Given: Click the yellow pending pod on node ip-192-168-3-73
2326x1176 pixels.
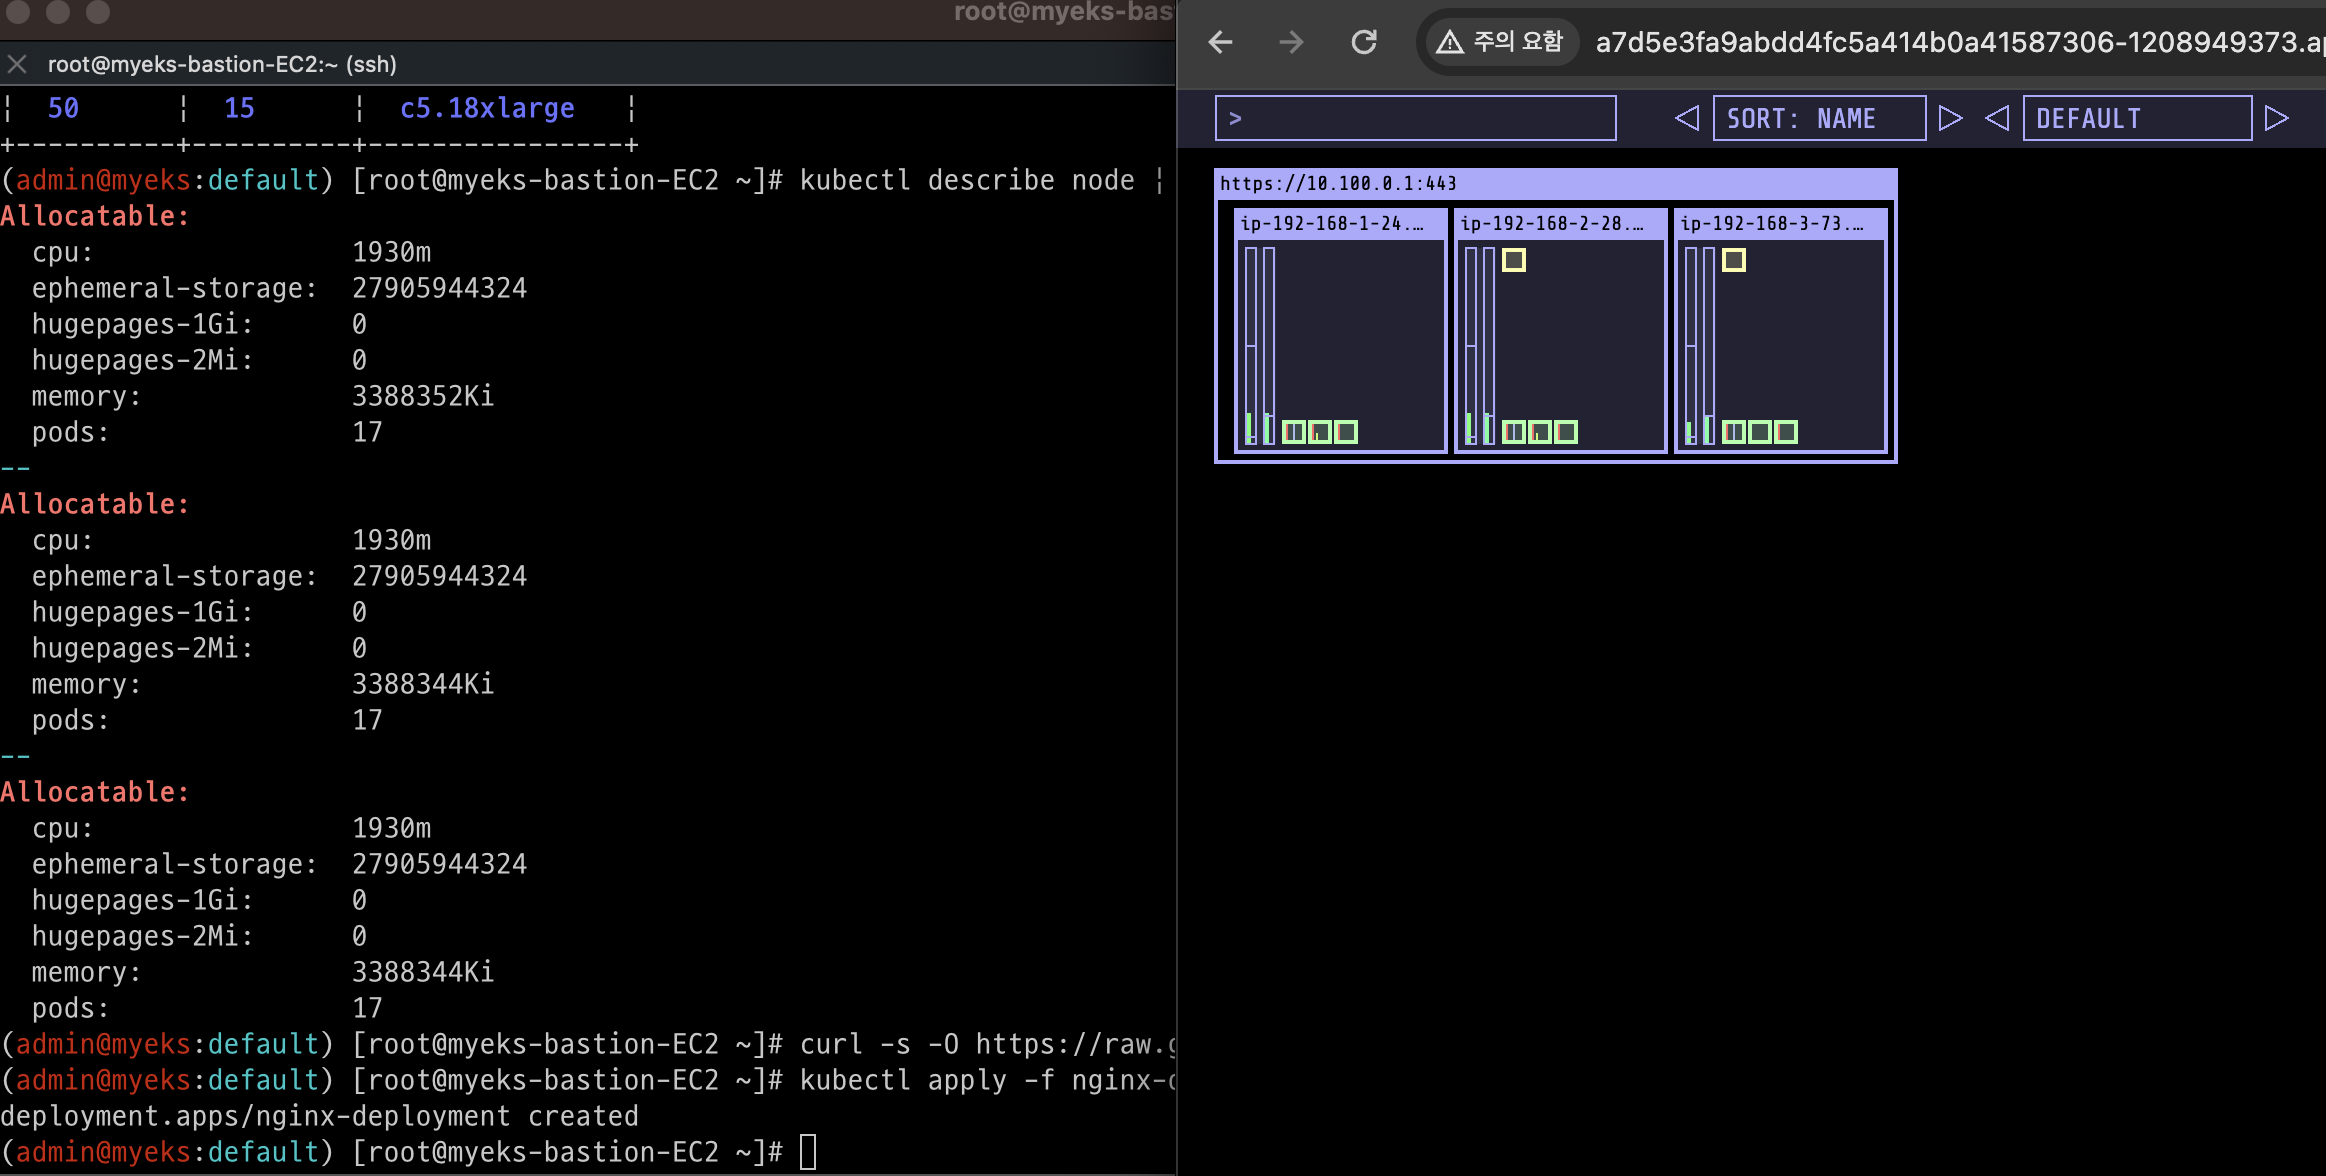Looking at the screenshot, I should pyautogui.click(x=1734, y=260).
